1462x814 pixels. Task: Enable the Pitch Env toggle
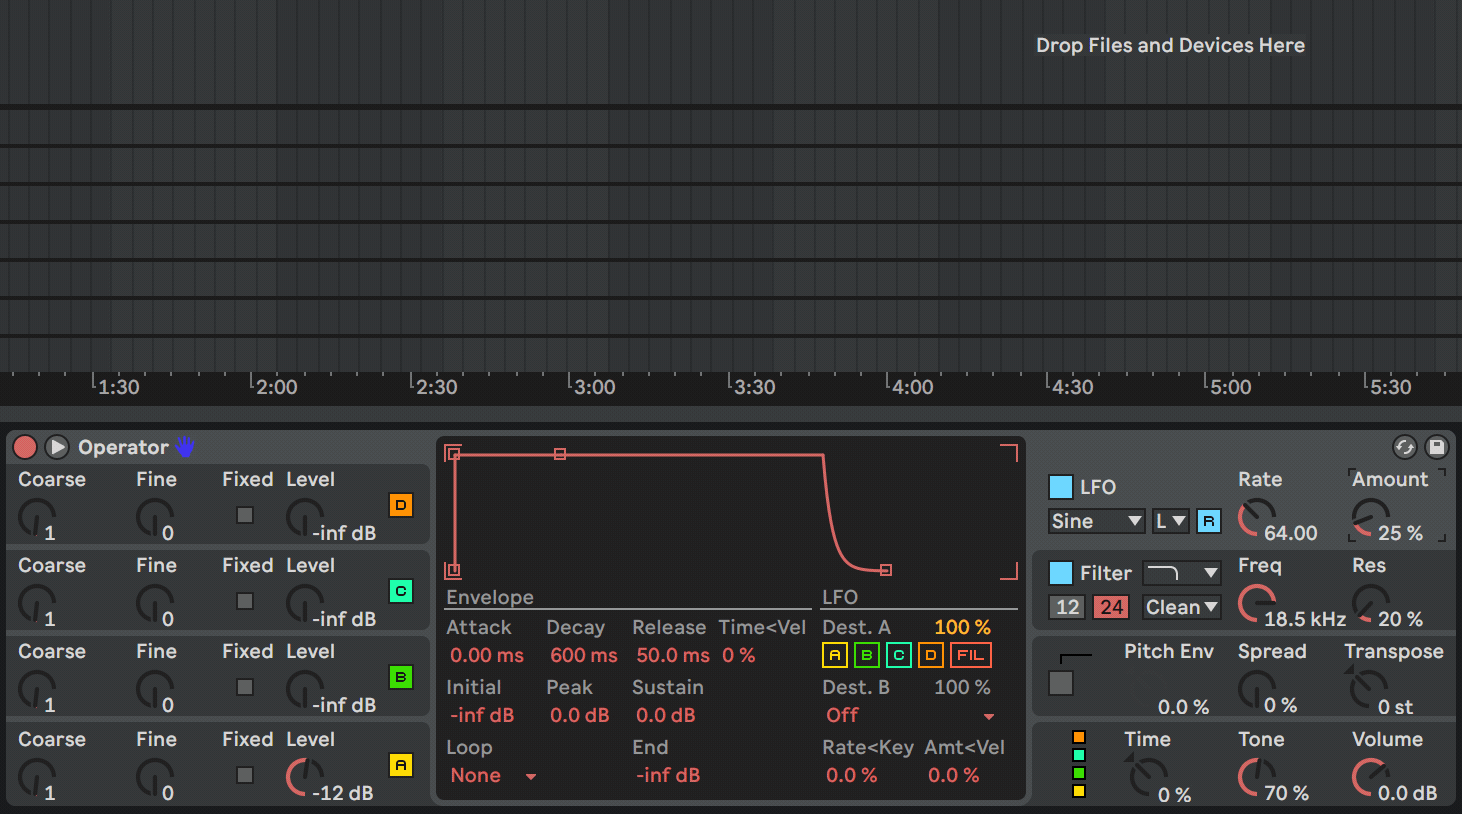(1060, 683)
